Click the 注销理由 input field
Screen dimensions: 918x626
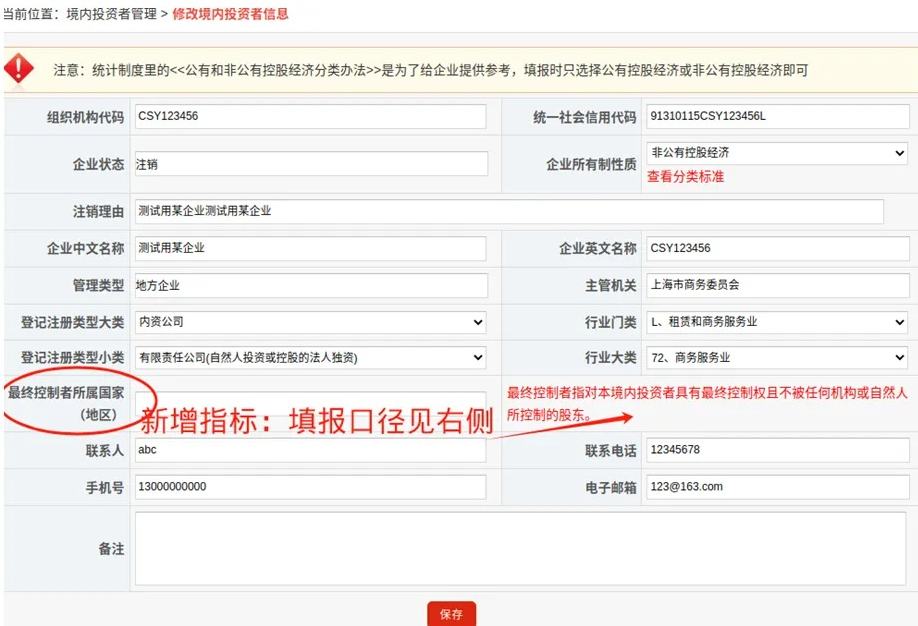(509, 212)
